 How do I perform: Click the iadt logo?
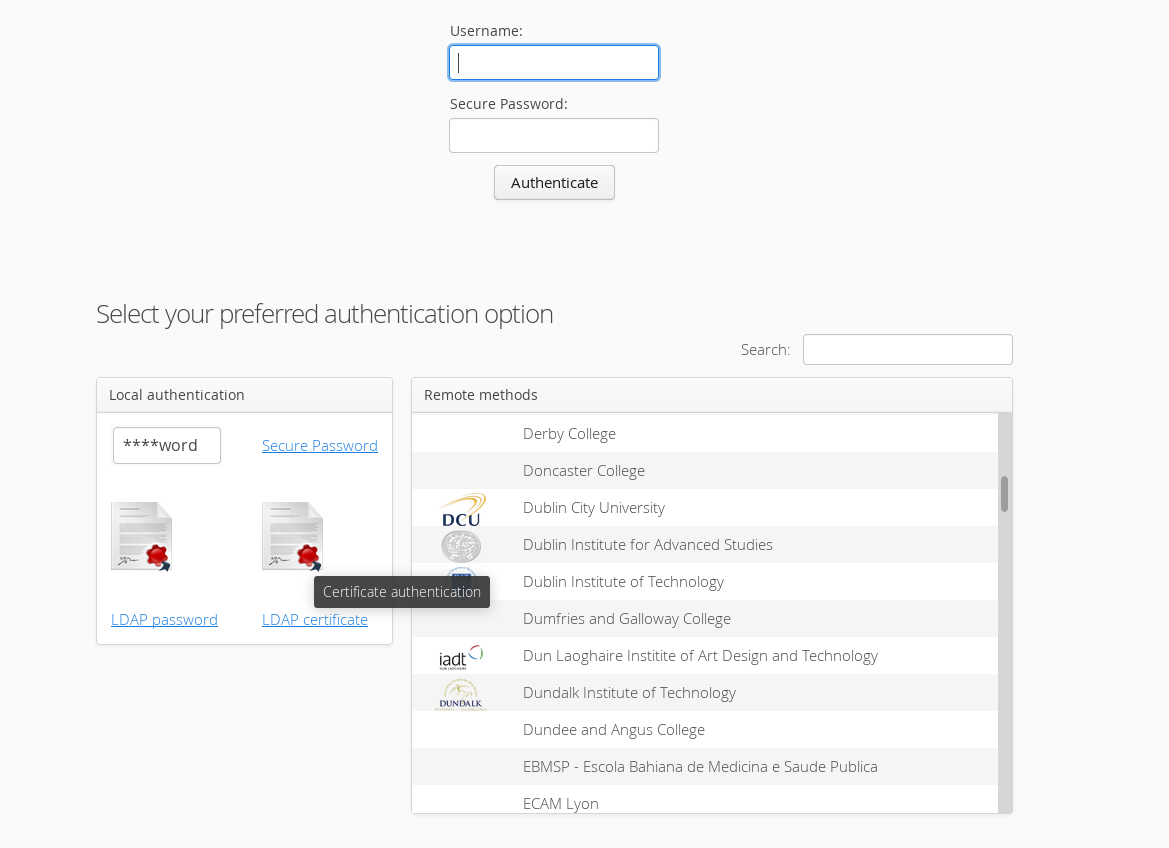(461, 657)
